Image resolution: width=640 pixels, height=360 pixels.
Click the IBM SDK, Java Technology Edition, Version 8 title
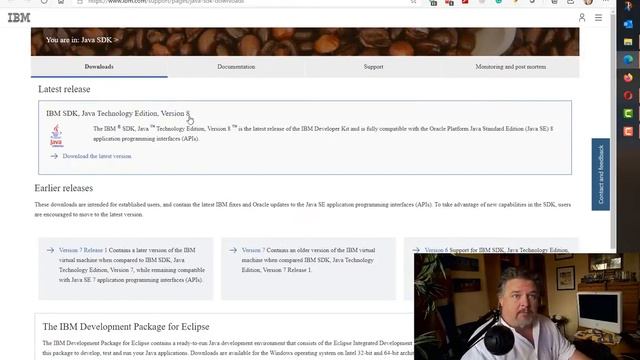[118, 113]
